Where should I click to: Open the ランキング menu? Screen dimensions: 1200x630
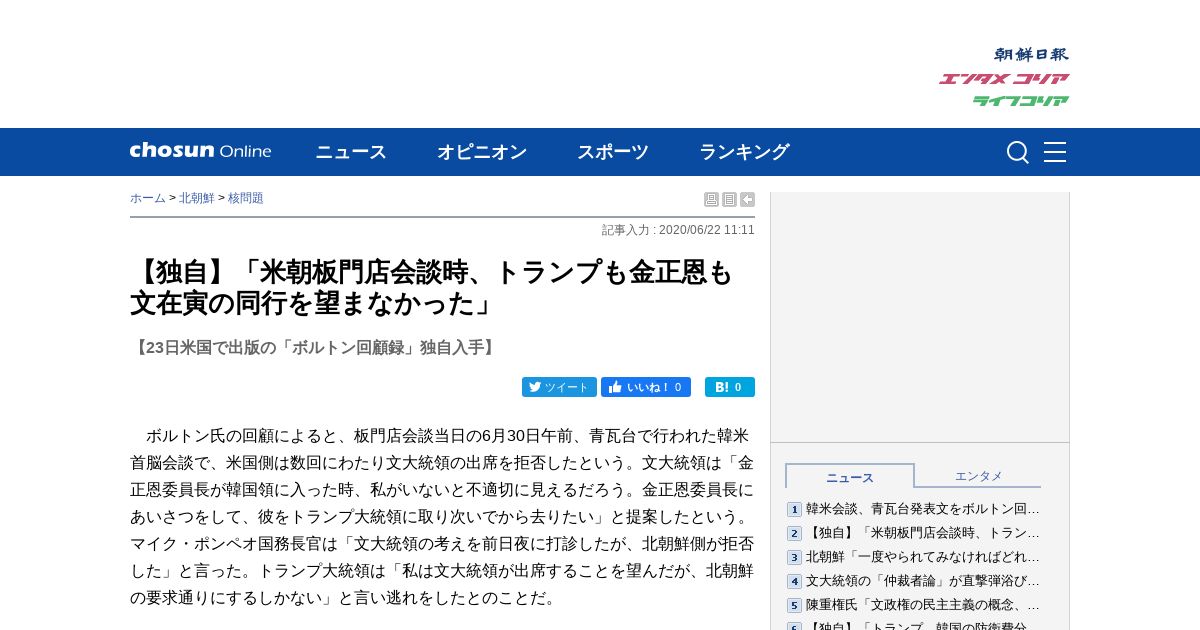(x=744, y=152)
